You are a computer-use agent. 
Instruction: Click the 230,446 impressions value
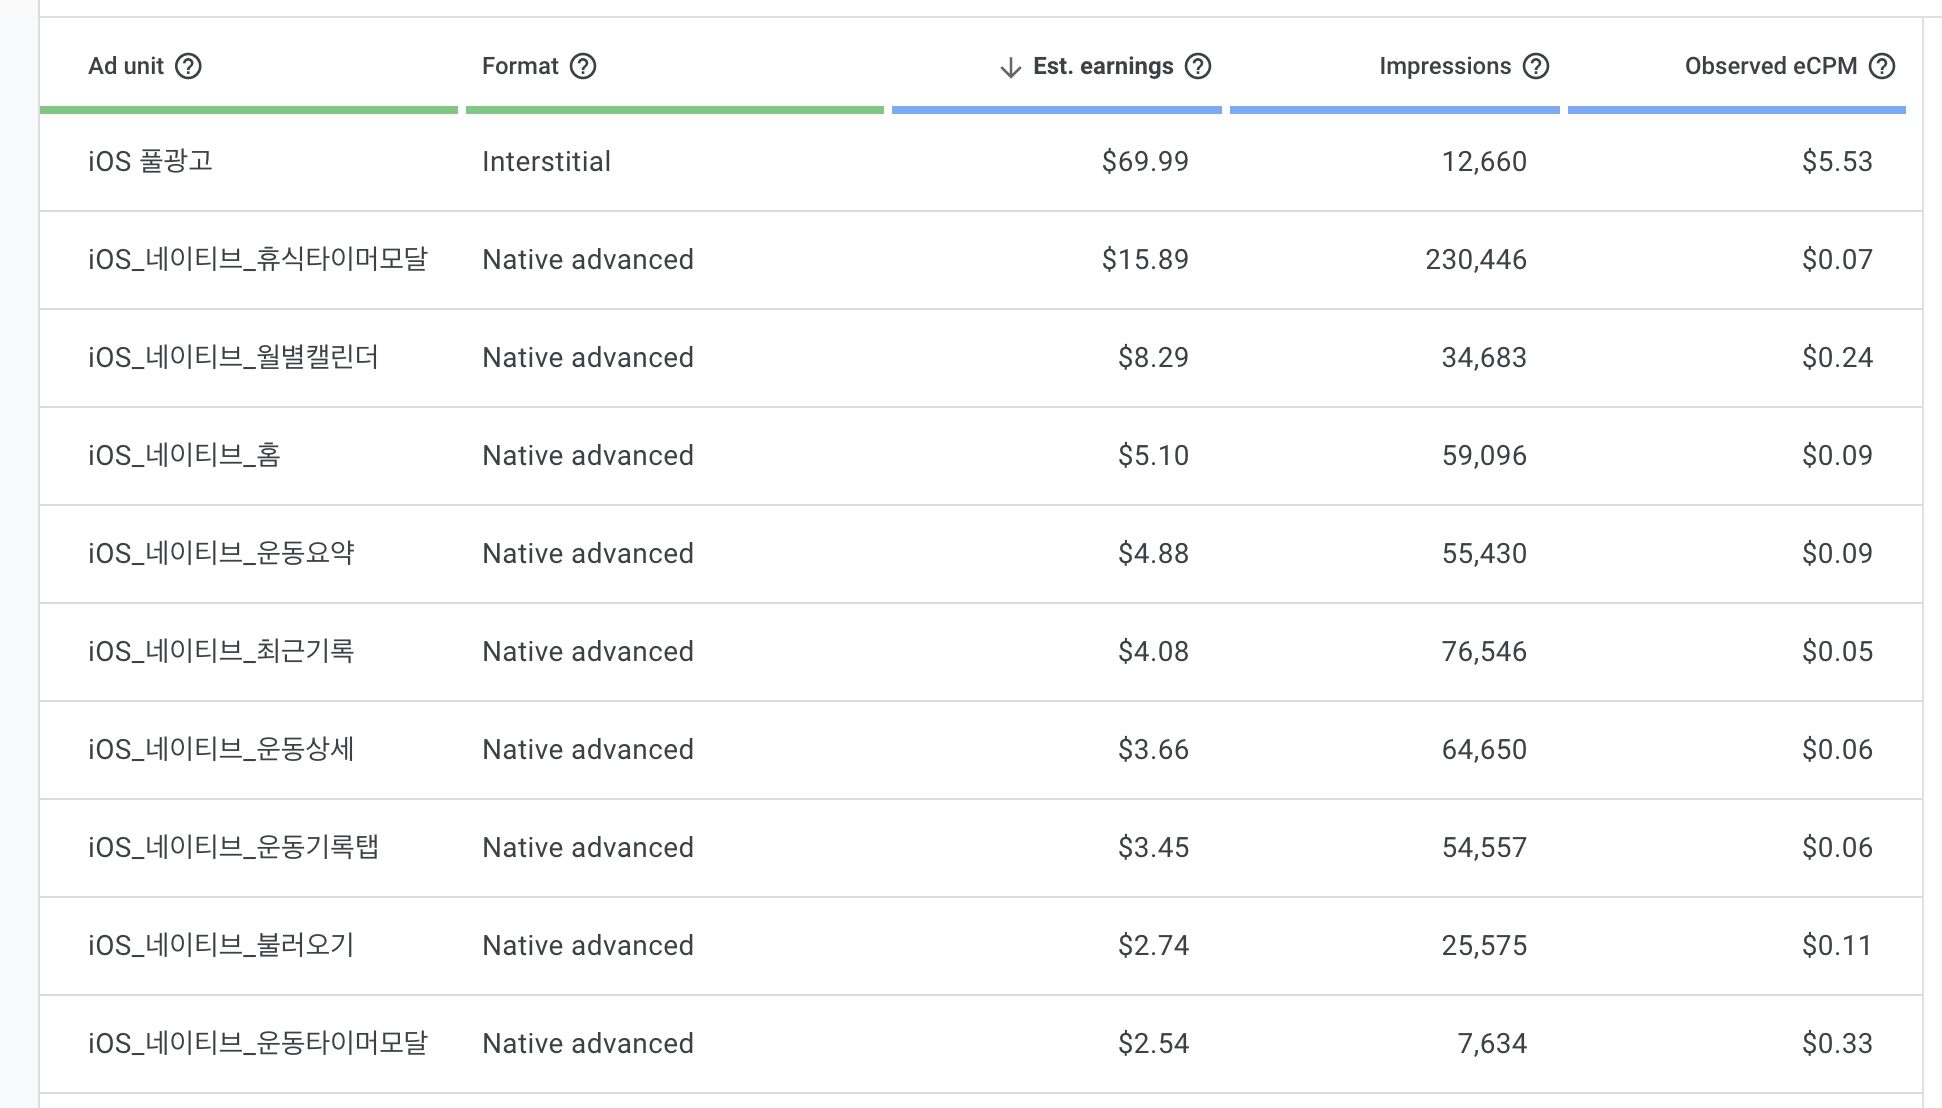click(x=1476, y=259)
